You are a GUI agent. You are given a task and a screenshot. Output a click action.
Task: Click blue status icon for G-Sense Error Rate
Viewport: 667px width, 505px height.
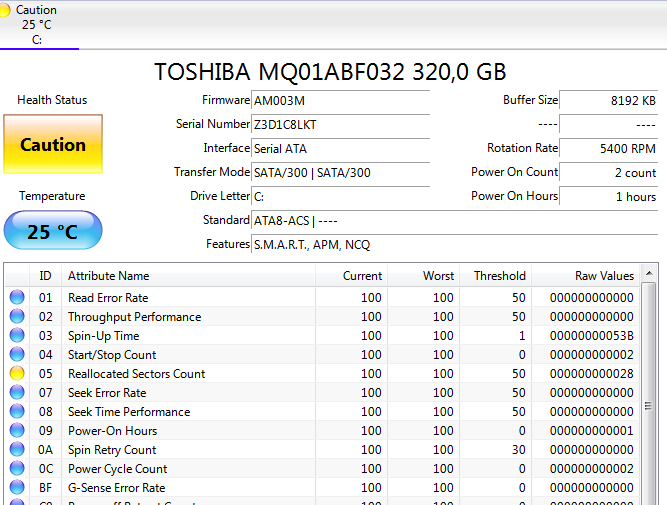tap(17, 487)
